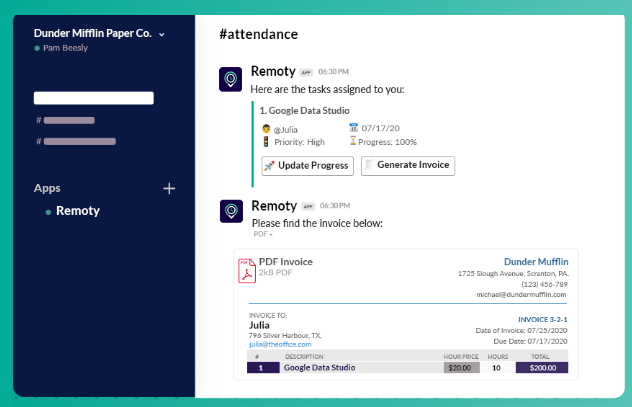Click the Dunder Mufflin invoice heading
632x407 pixels.
point(536,262)
